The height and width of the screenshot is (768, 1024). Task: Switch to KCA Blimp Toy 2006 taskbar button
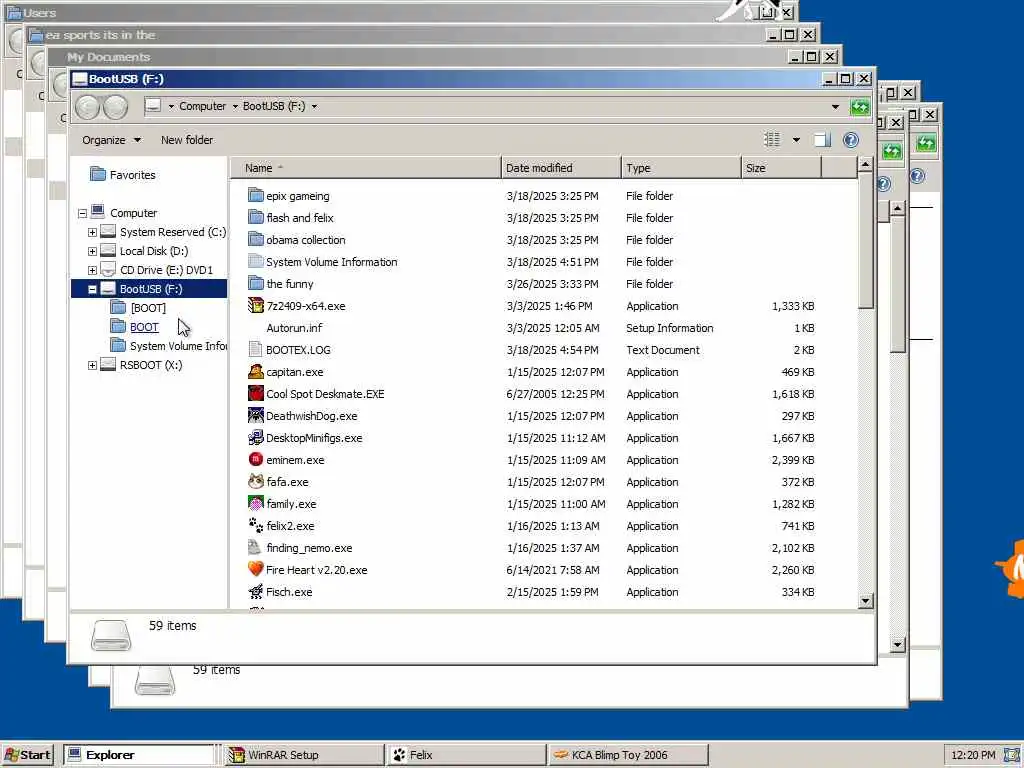tap(628, 755)
